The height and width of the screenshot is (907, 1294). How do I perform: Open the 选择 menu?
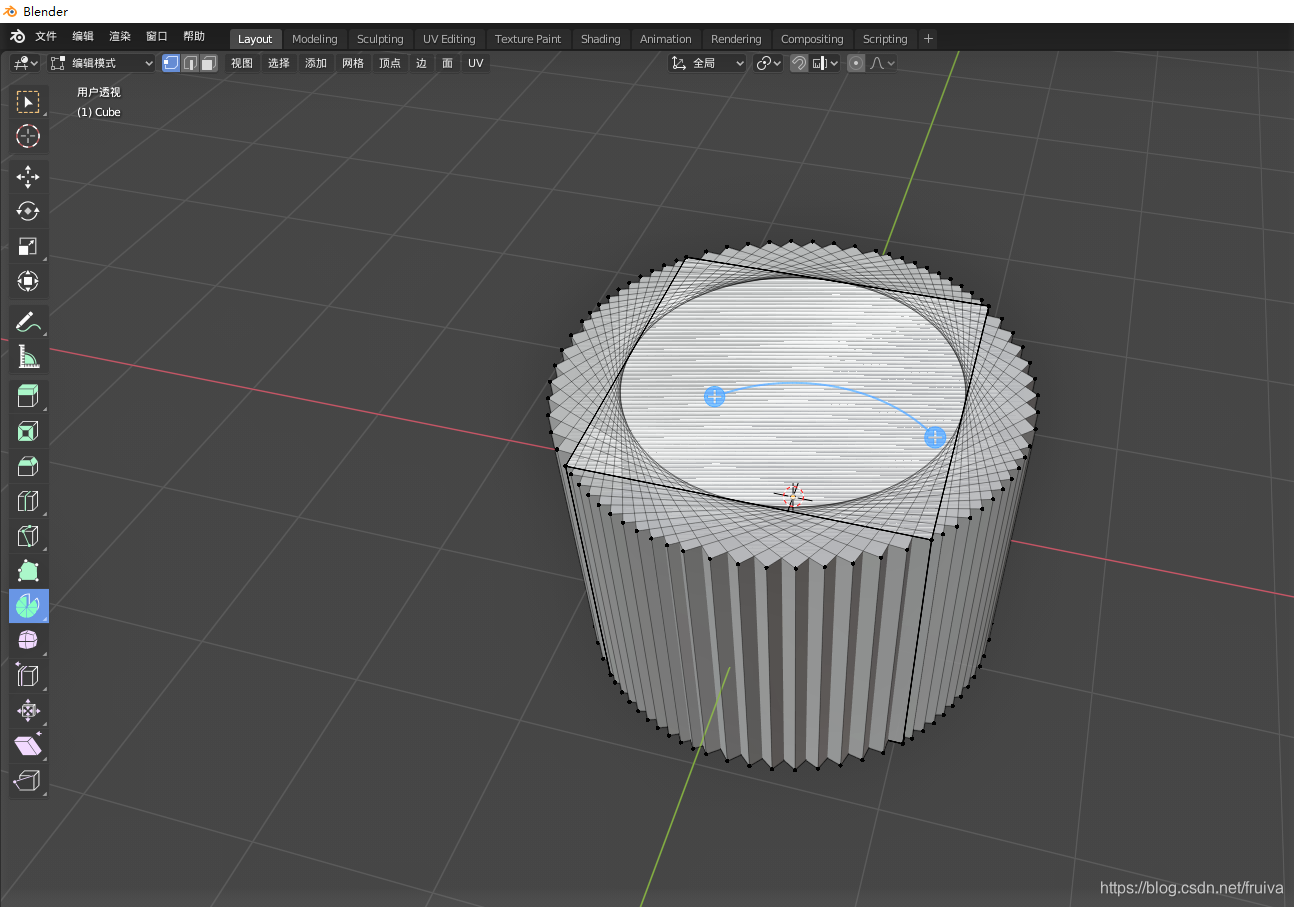click(279, 63)
